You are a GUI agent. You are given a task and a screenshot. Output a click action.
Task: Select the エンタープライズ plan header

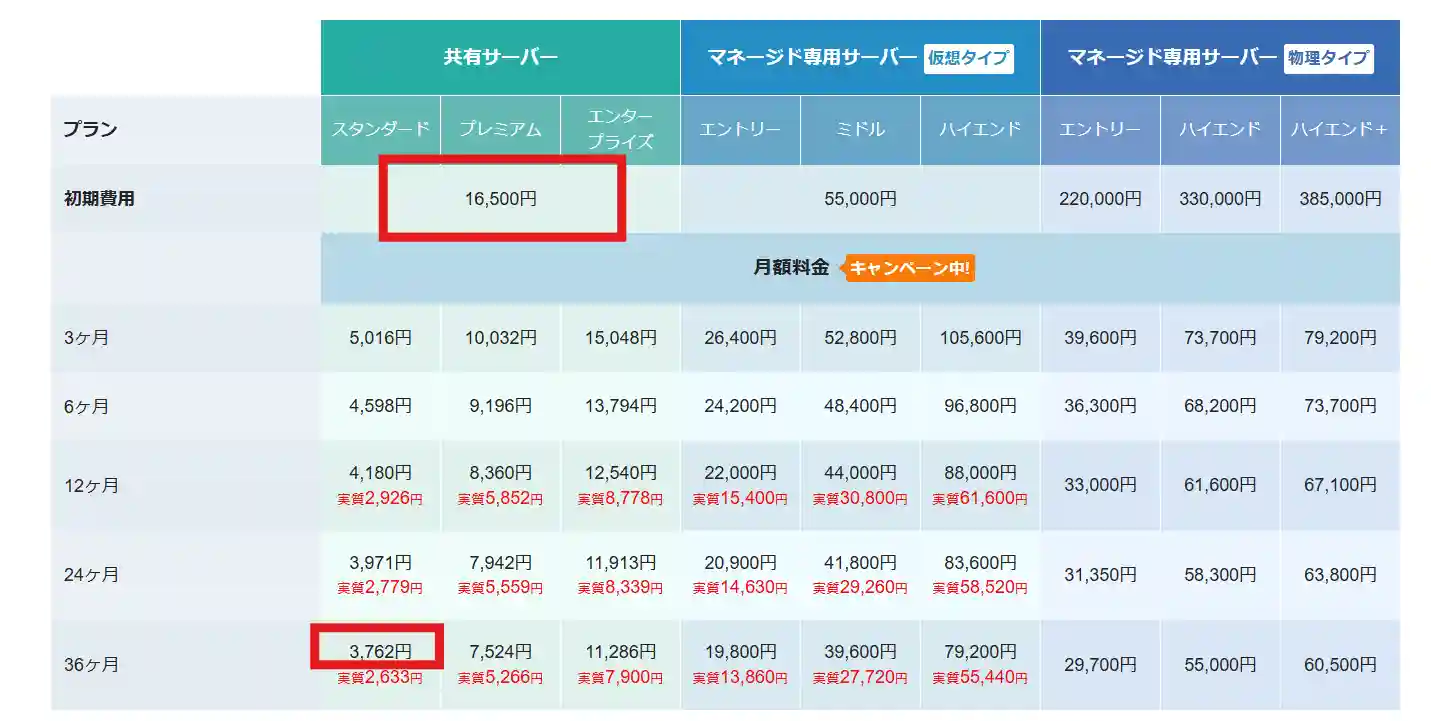pos(620,129)
